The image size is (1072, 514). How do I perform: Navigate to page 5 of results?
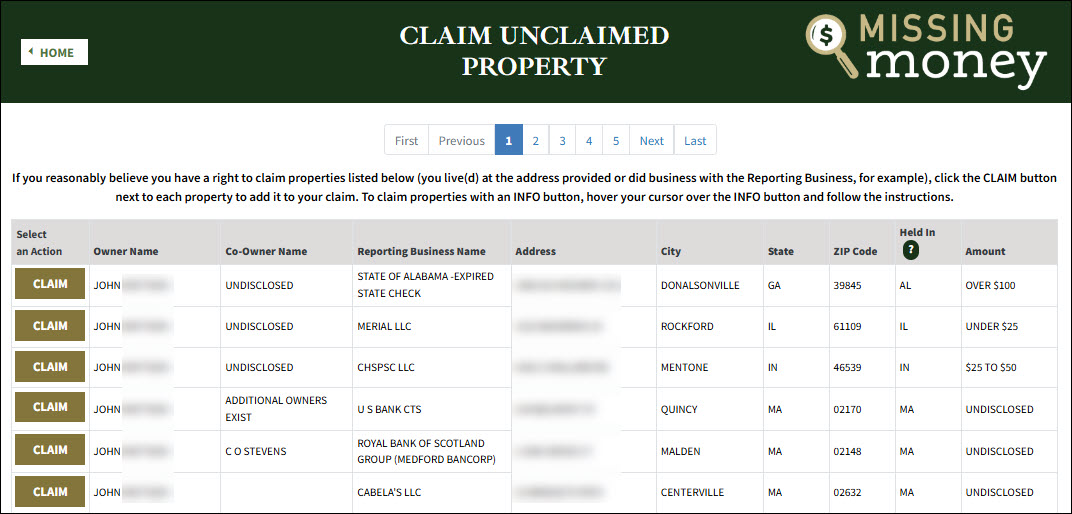pyautogui.click(x=616, y=141)
